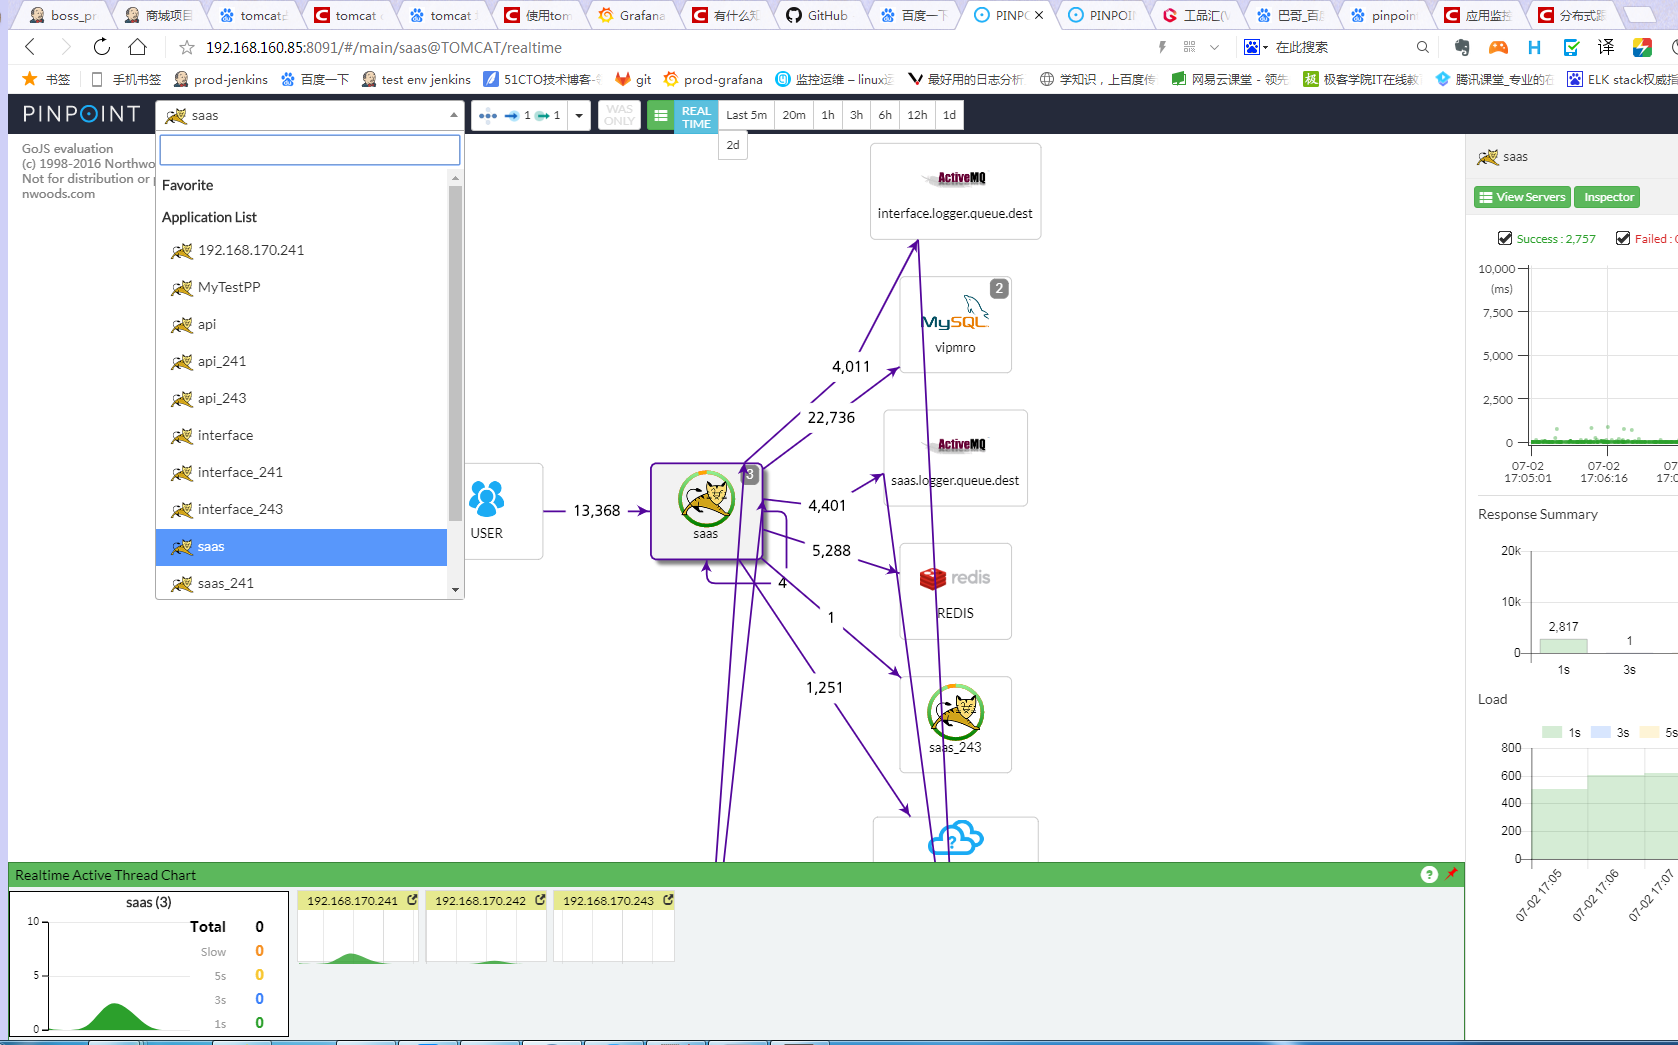Choose 192.168.170.241 from Application List
The width and height of the screenshot is (1678, 1045).
click(302, 250)
